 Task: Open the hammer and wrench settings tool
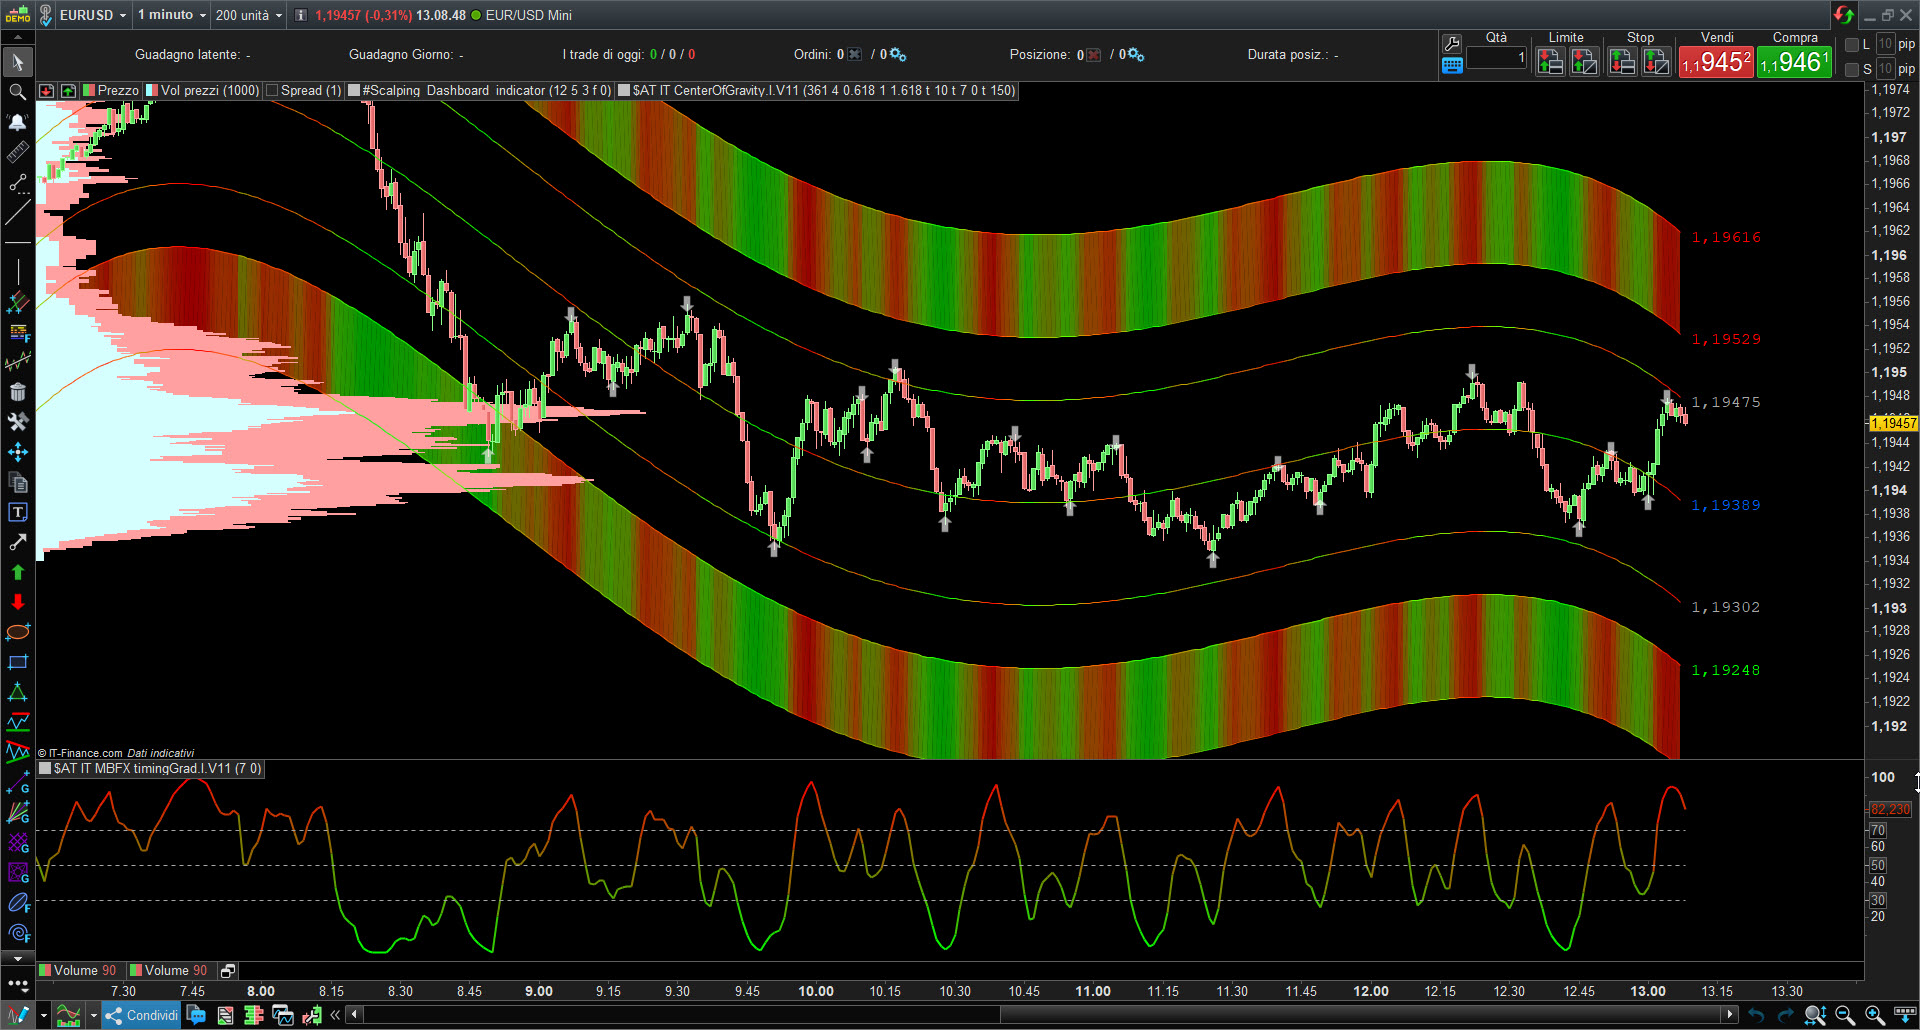coord(17,422)
